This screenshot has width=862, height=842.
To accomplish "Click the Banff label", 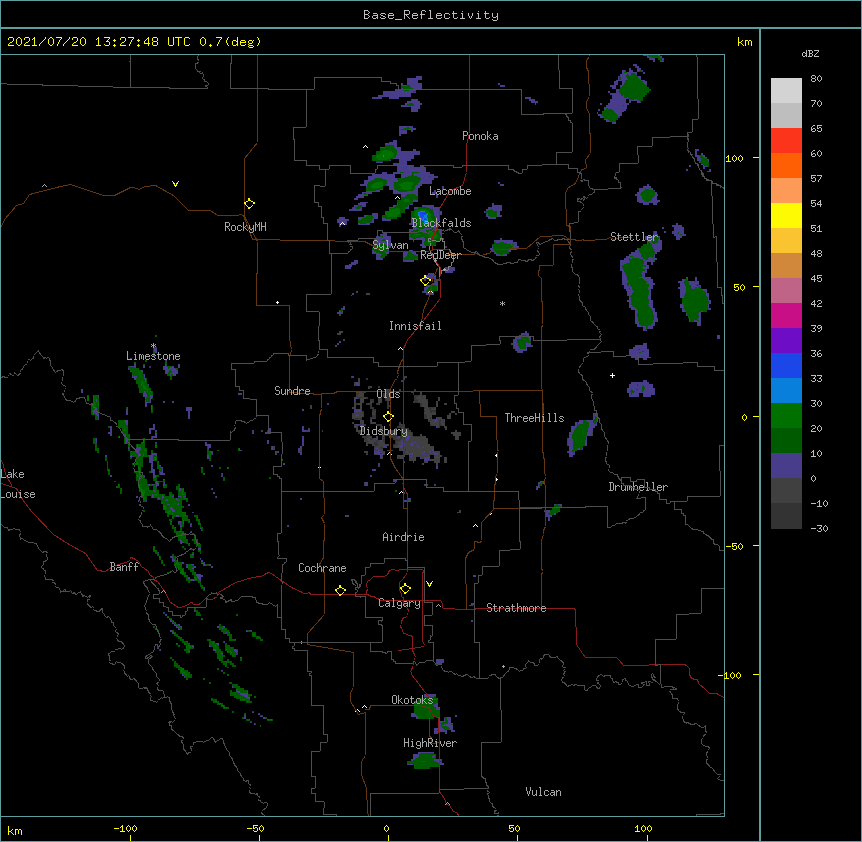I will point(124,567).
